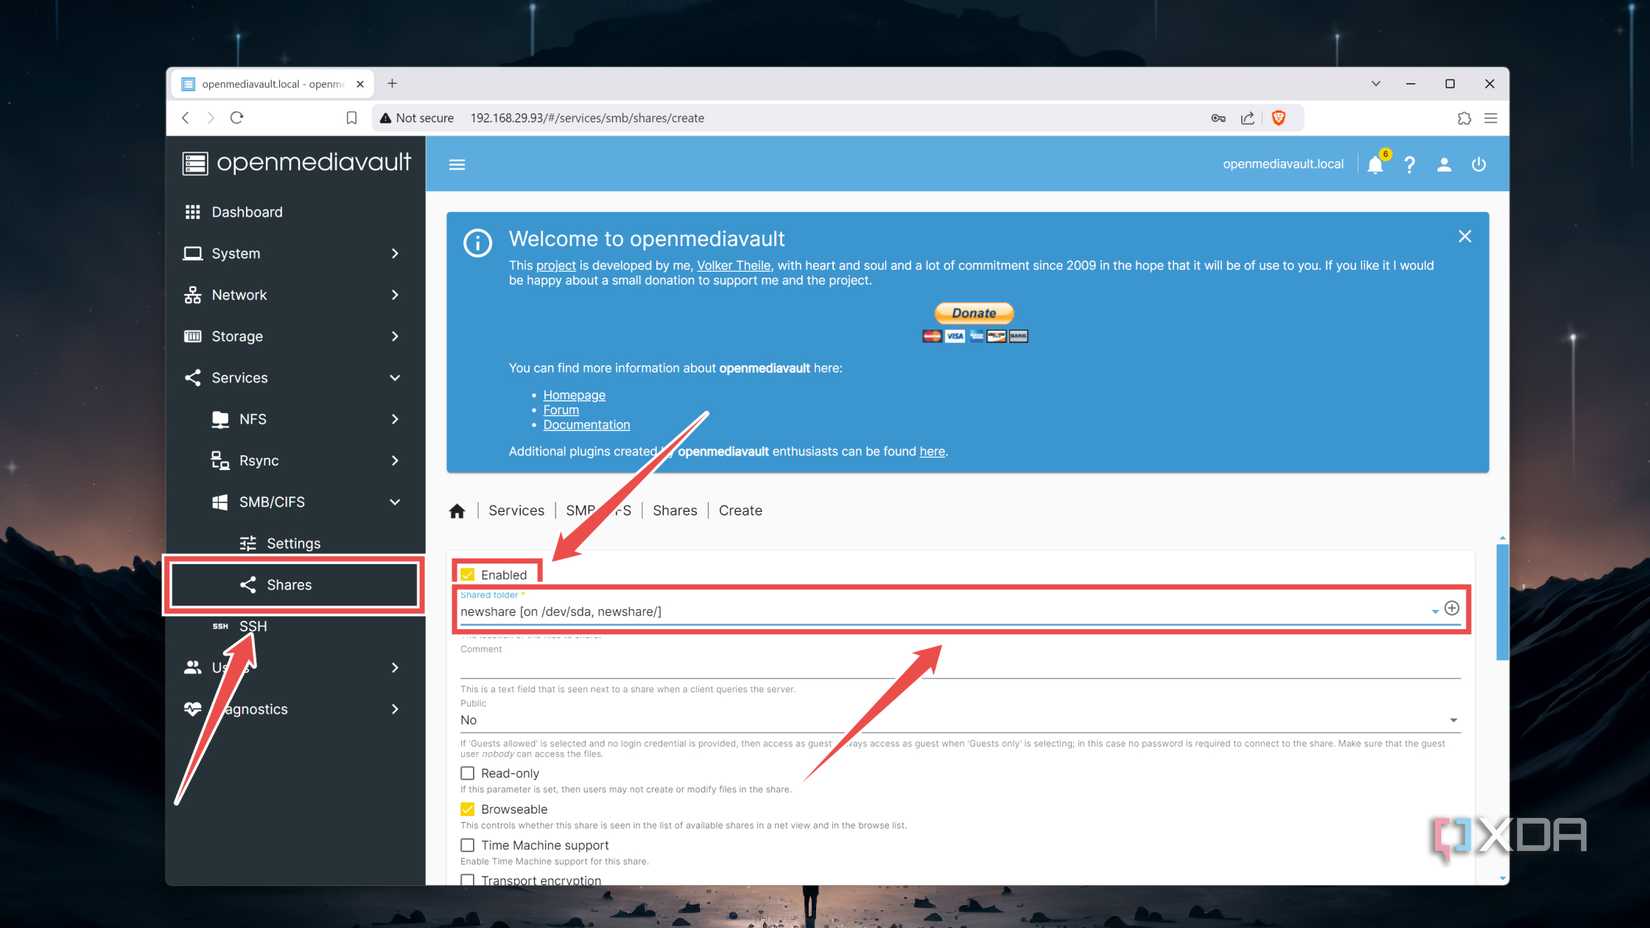Screen dimensions: 1650x928
Task: Click the share icon in address bar
Action: (x=1248, y=118)
